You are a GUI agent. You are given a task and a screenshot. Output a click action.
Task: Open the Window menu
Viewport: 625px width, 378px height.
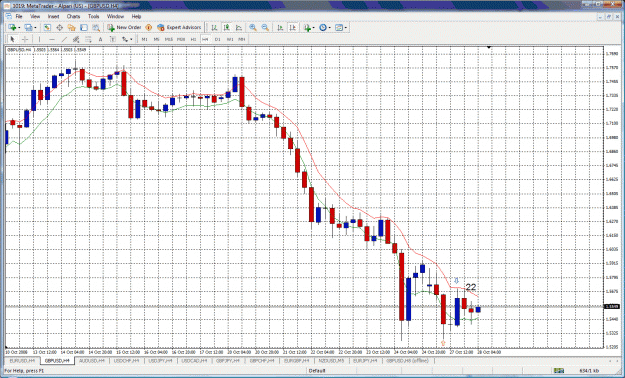[115, 16]
